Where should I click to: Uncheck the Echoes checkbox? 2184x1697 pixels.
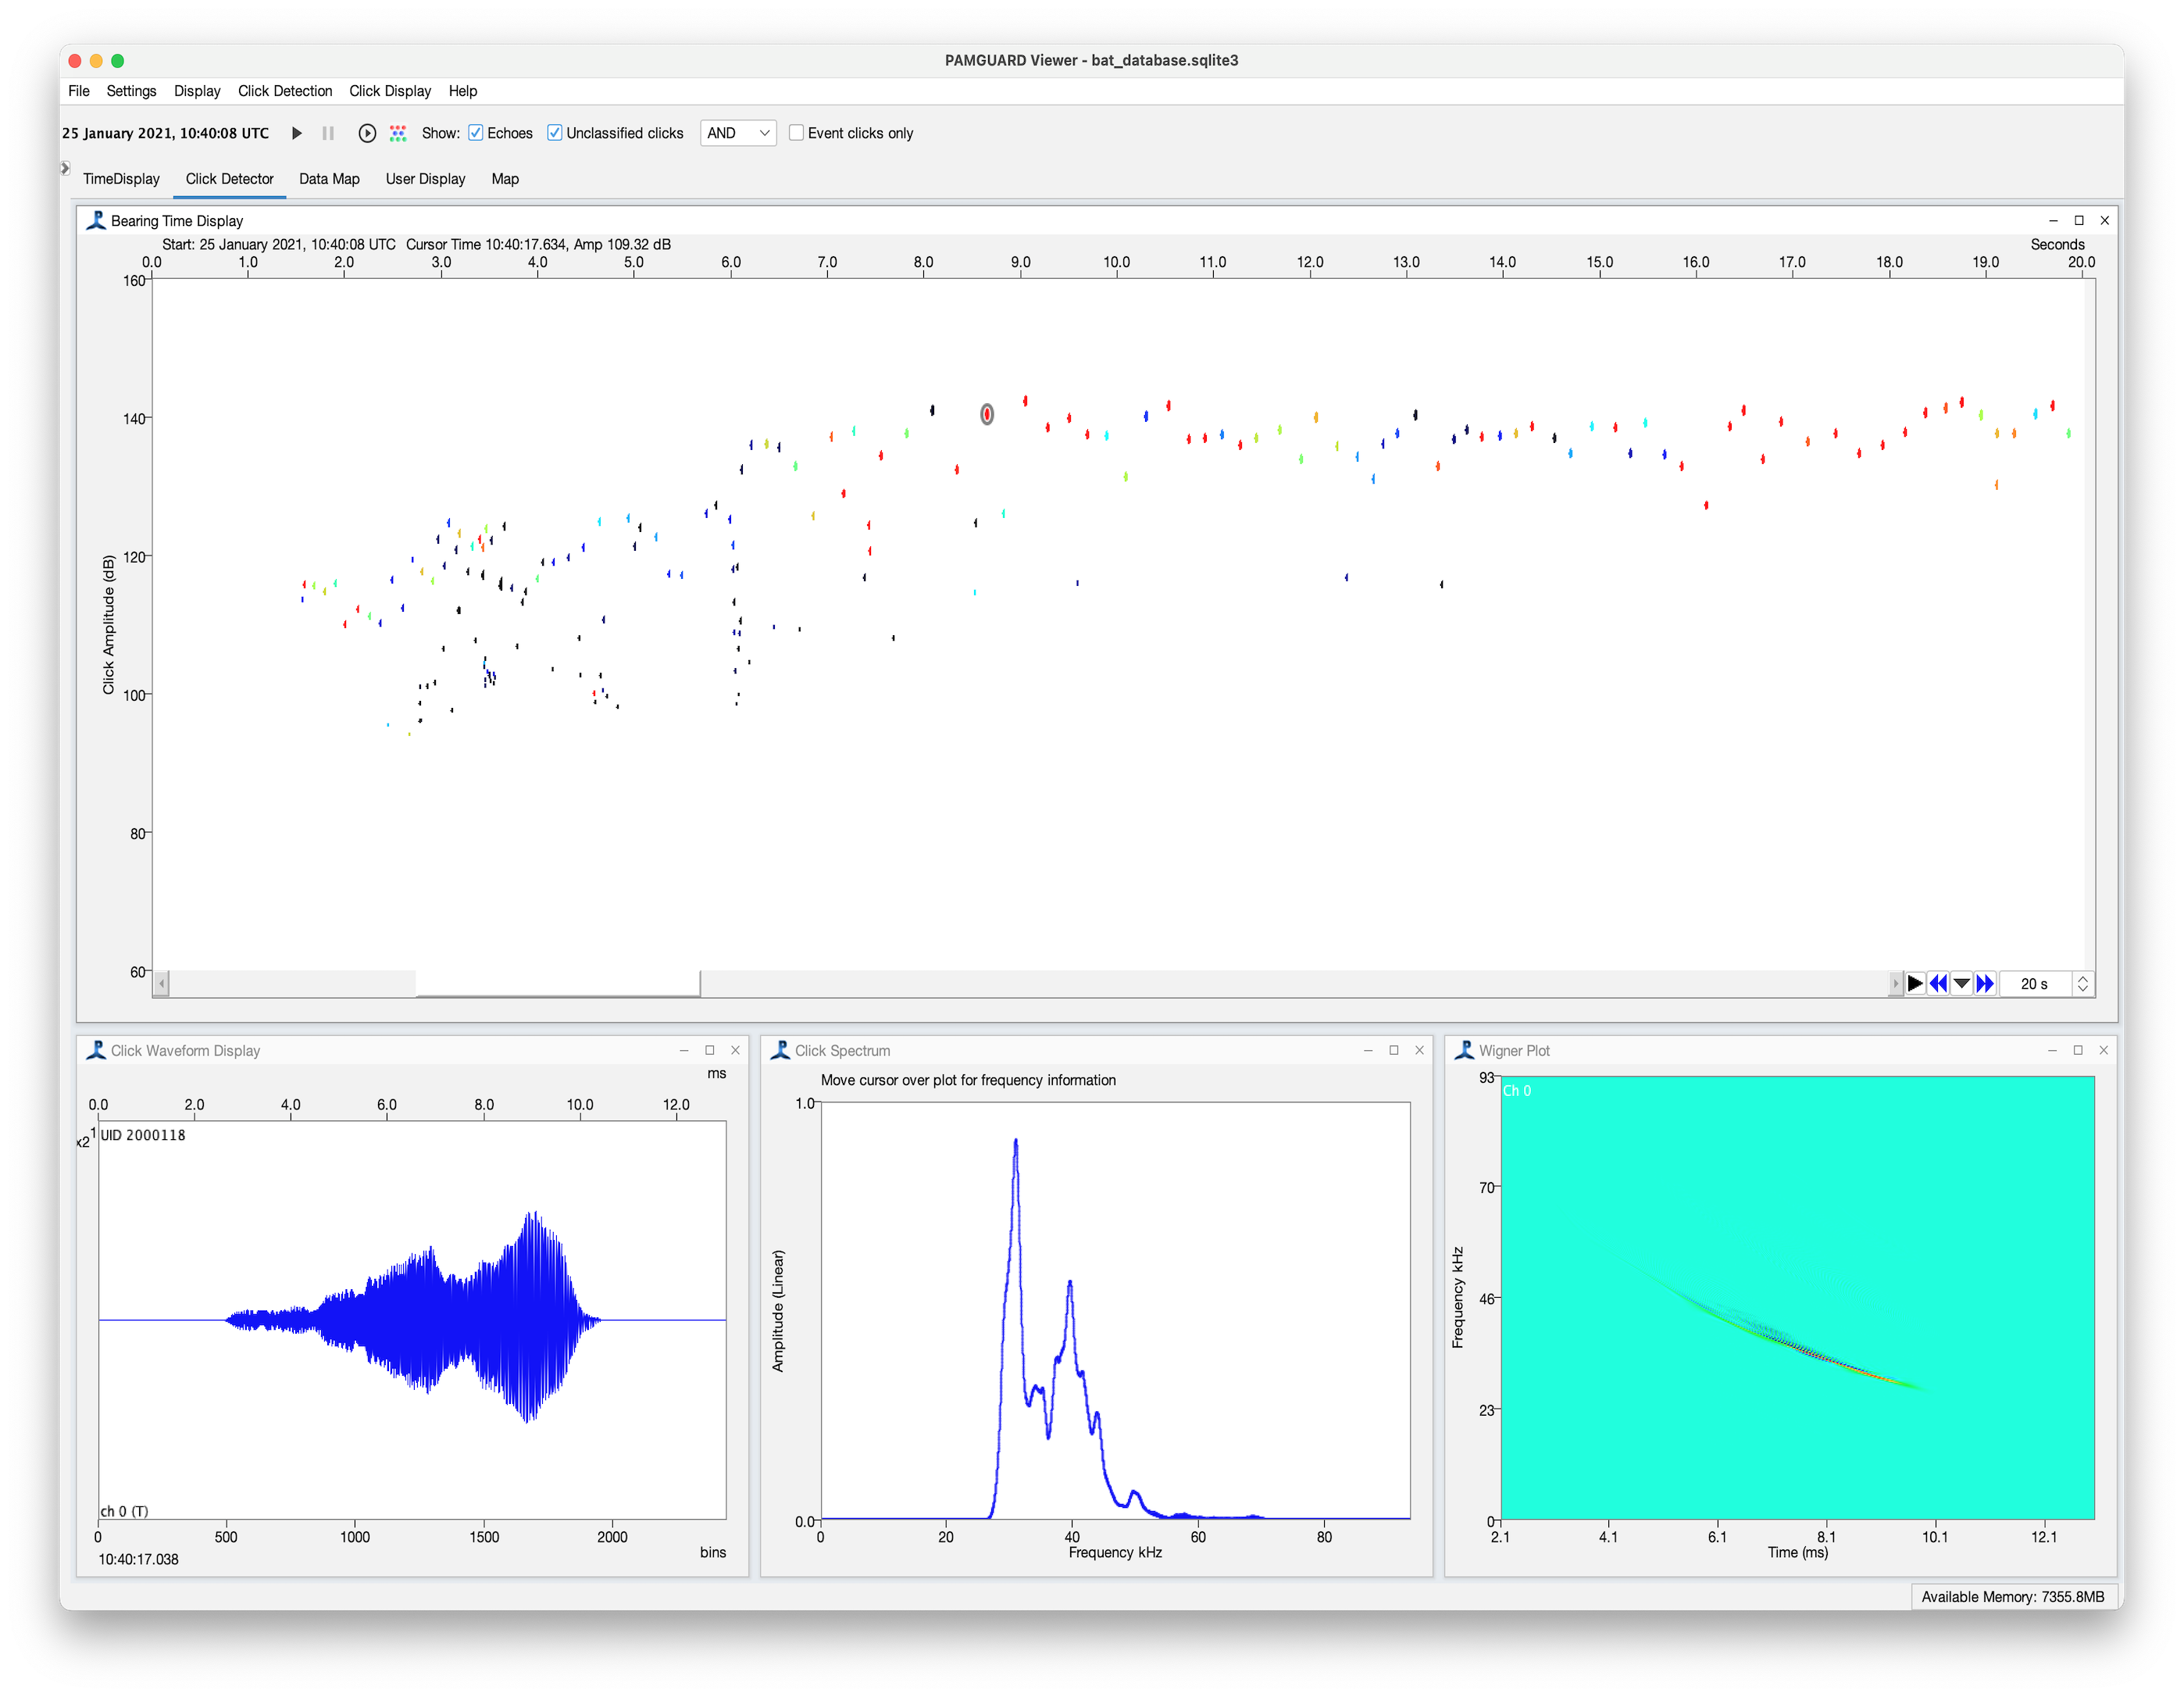pos(476,133)
